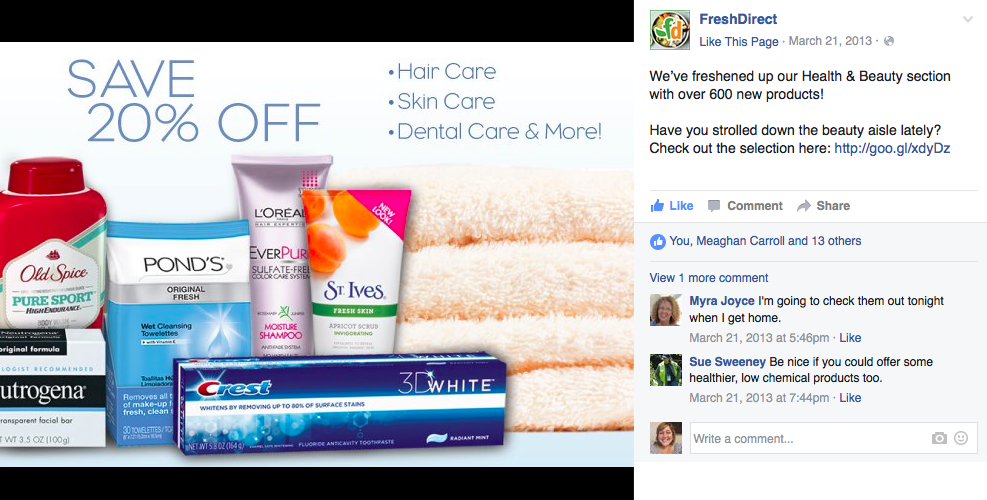987x500 pixels.
Task: Show the Meaghan Carroll and 13 others list
Action: [765, 241]
